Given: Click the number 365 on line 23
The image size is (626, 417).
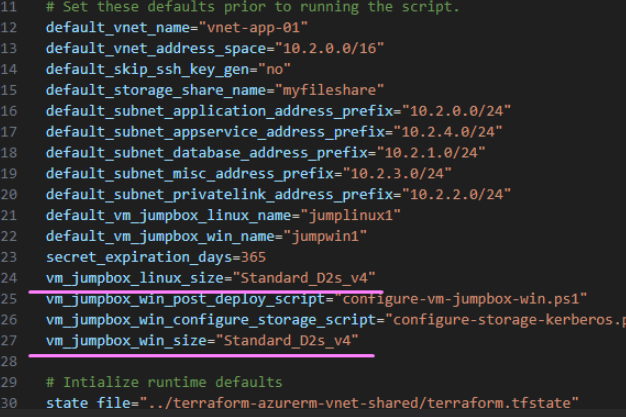Looking at the screenshot, I should coord(254,257).
